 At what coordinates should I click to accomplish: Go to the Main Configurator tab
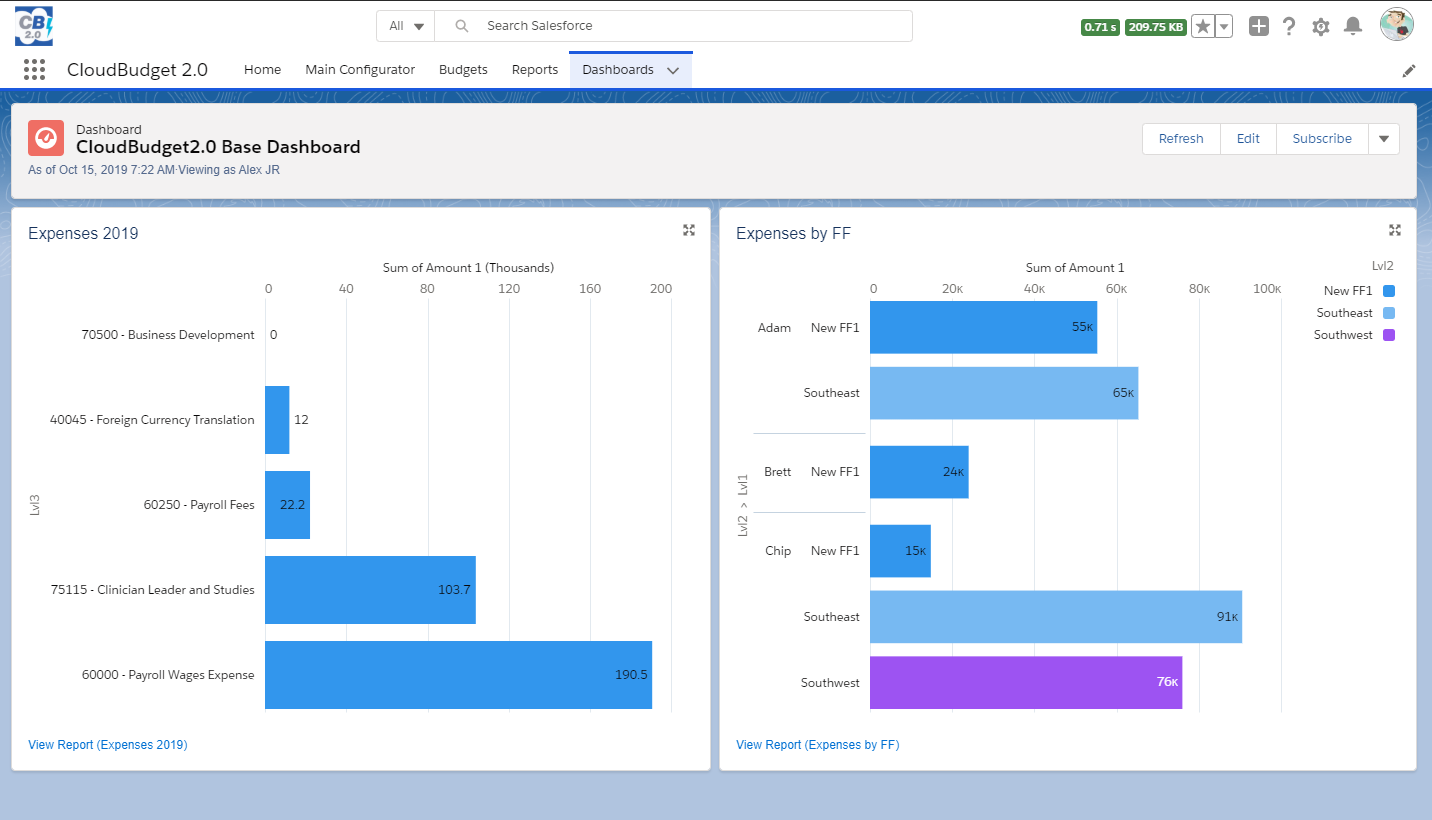[x=360, y=70]
